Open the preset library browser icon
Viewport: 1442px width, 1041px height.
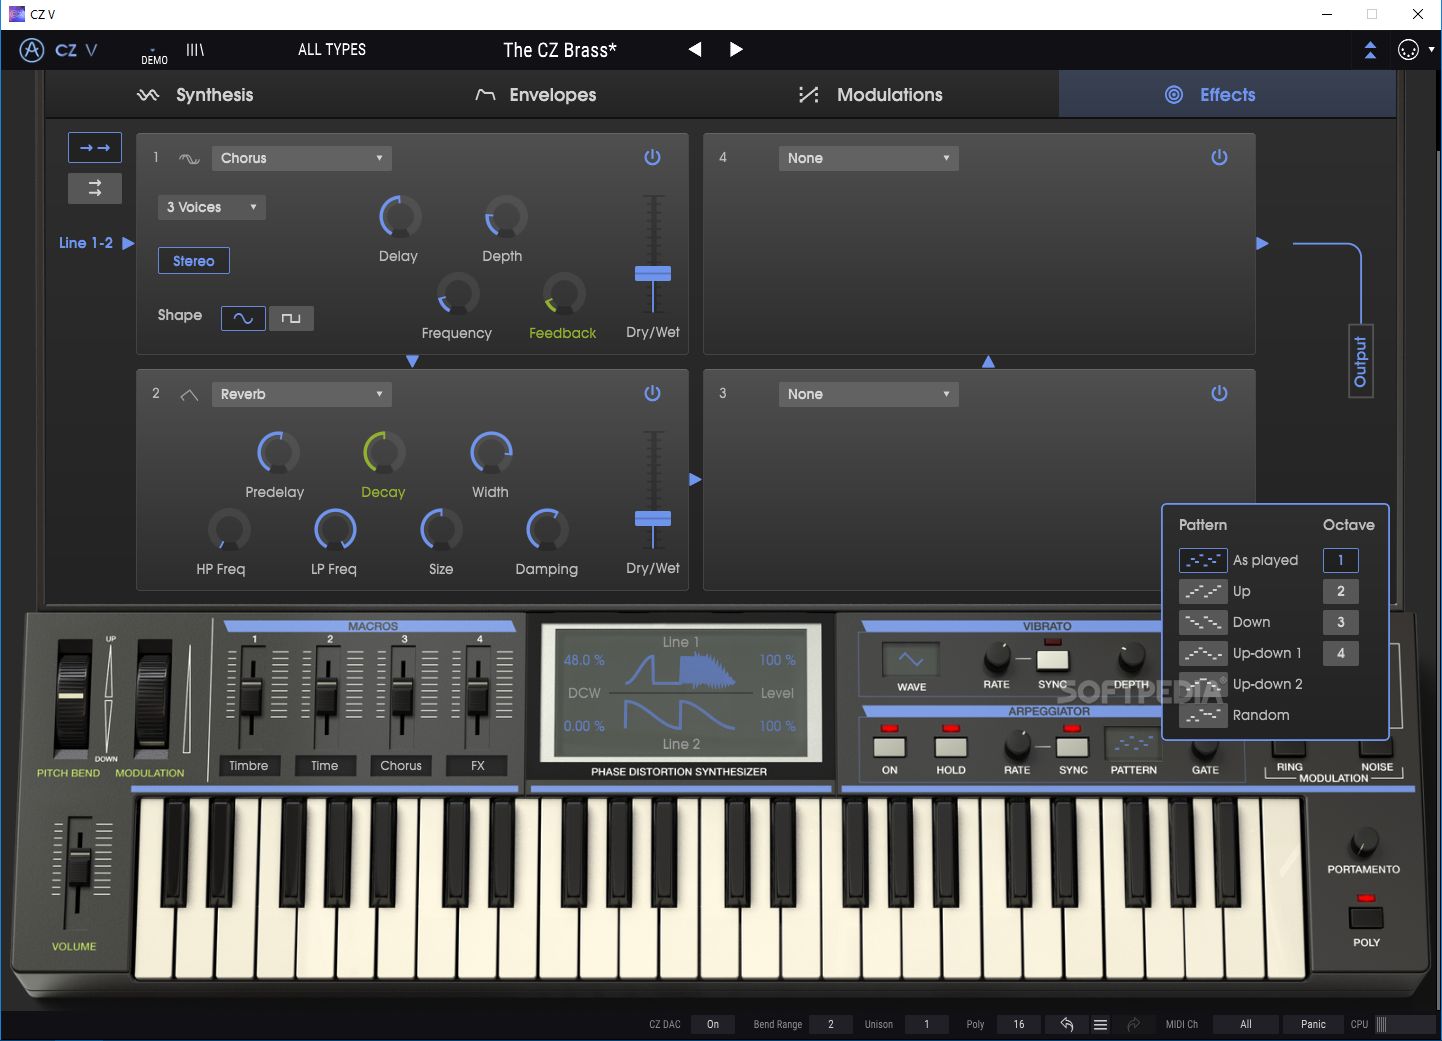(195, 49)
